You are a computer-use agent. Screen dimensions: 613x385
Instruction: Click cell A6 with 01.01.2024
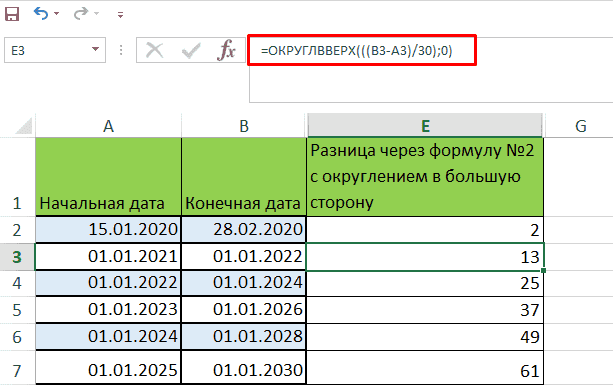coord(108,337)
